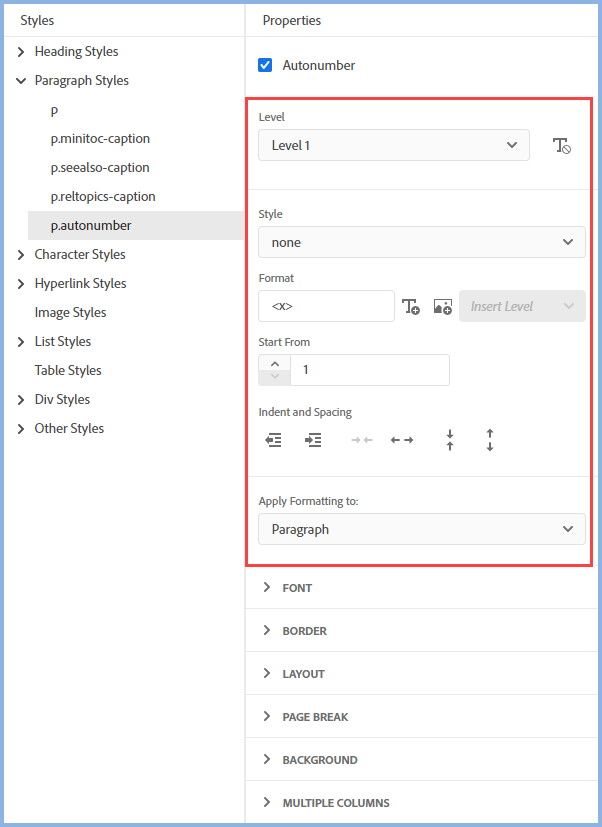This screenshot has width=602, height=827.
Task: Open the Apply Formatting to dropdown
Action: 421,529
